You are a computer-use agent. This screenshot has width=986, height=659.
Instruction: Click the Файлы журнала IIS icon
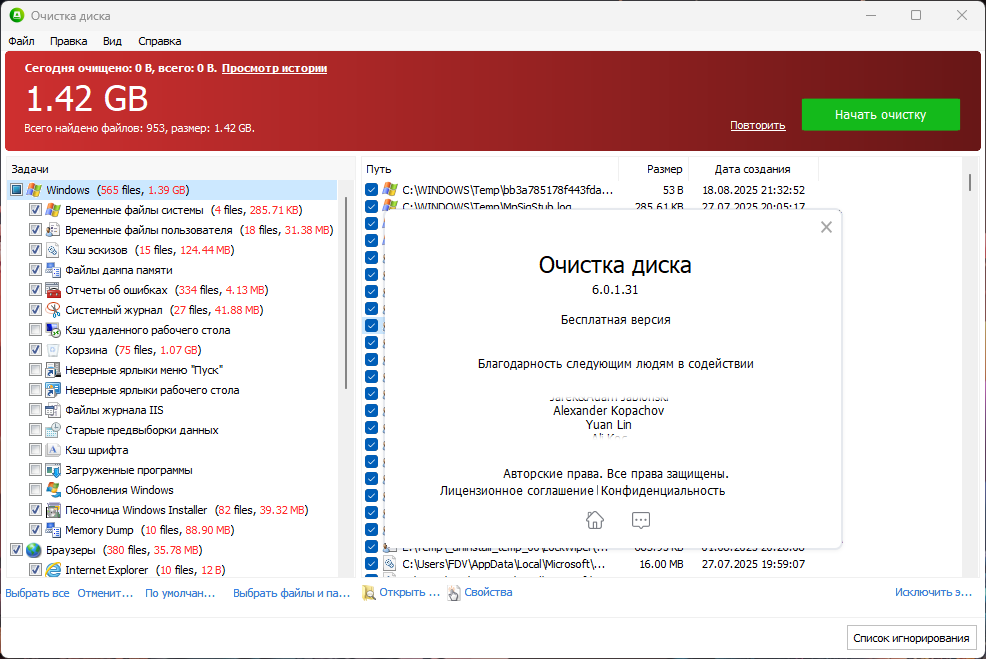click(x=53, y=410)
